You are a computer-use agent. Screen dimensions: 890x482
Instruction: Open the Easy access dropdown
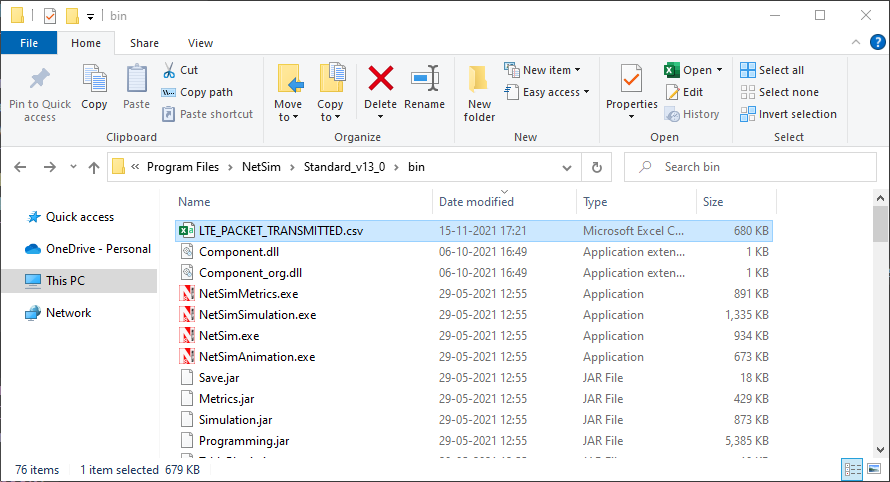point(547,92)
